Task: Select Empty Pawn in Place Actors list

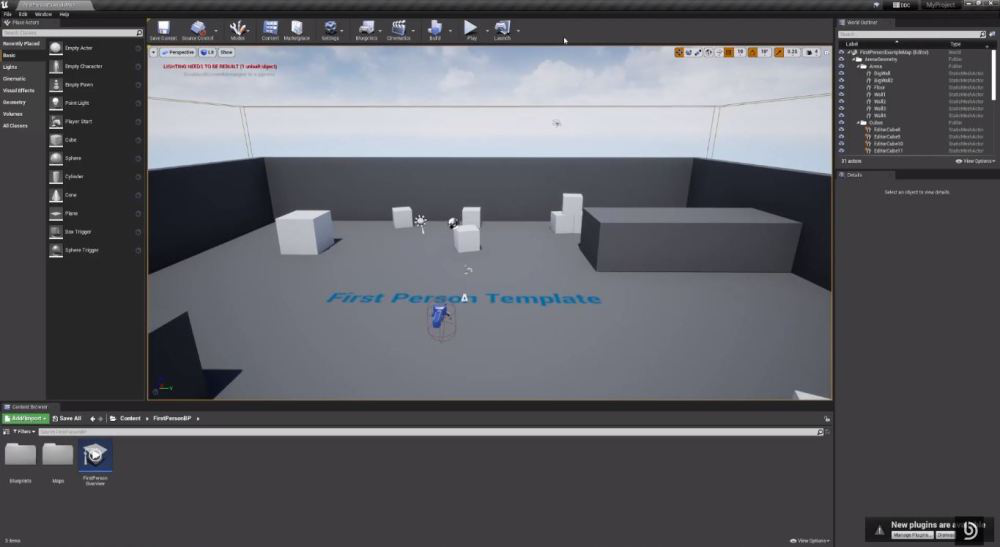Action: pyautogui.click(x=95, y=85)
